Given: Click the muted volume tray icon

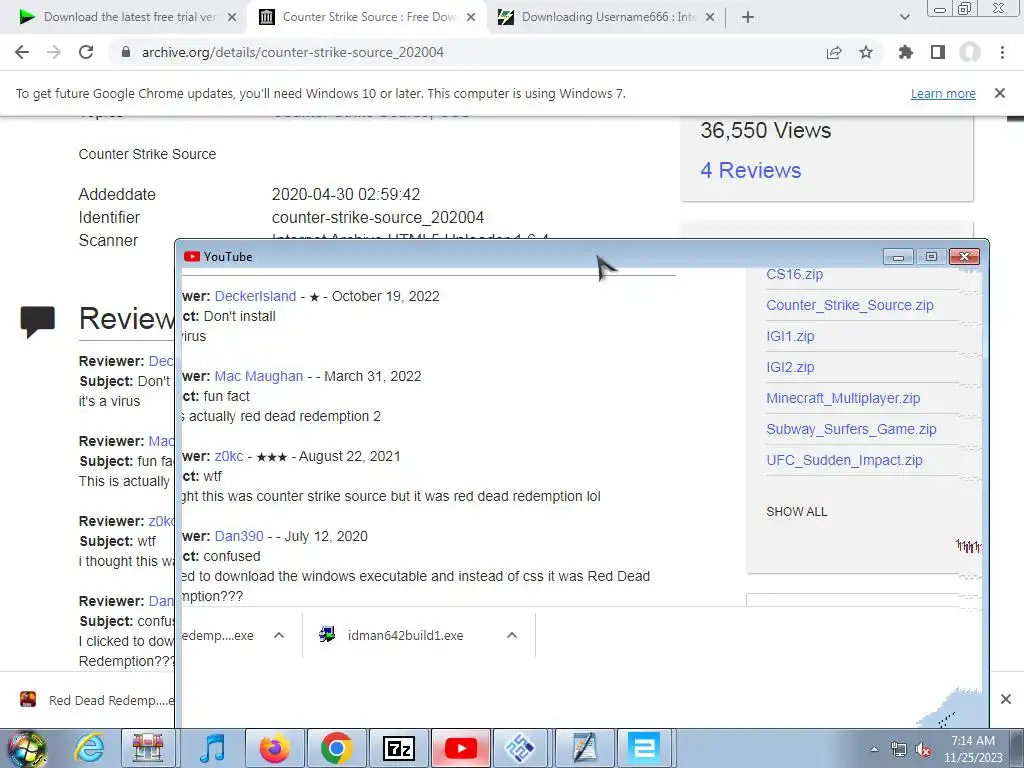Looking at the screenshot, I should coord(923,749).
